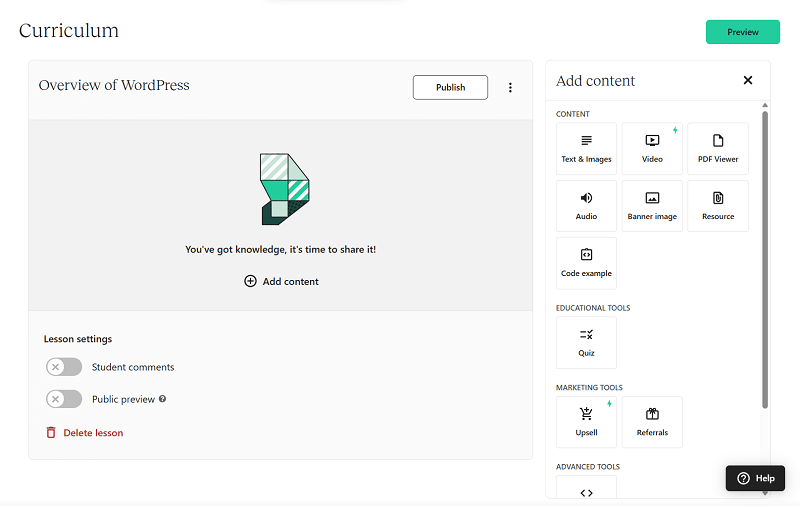Open the Help widget

click(x=756, y=478)
